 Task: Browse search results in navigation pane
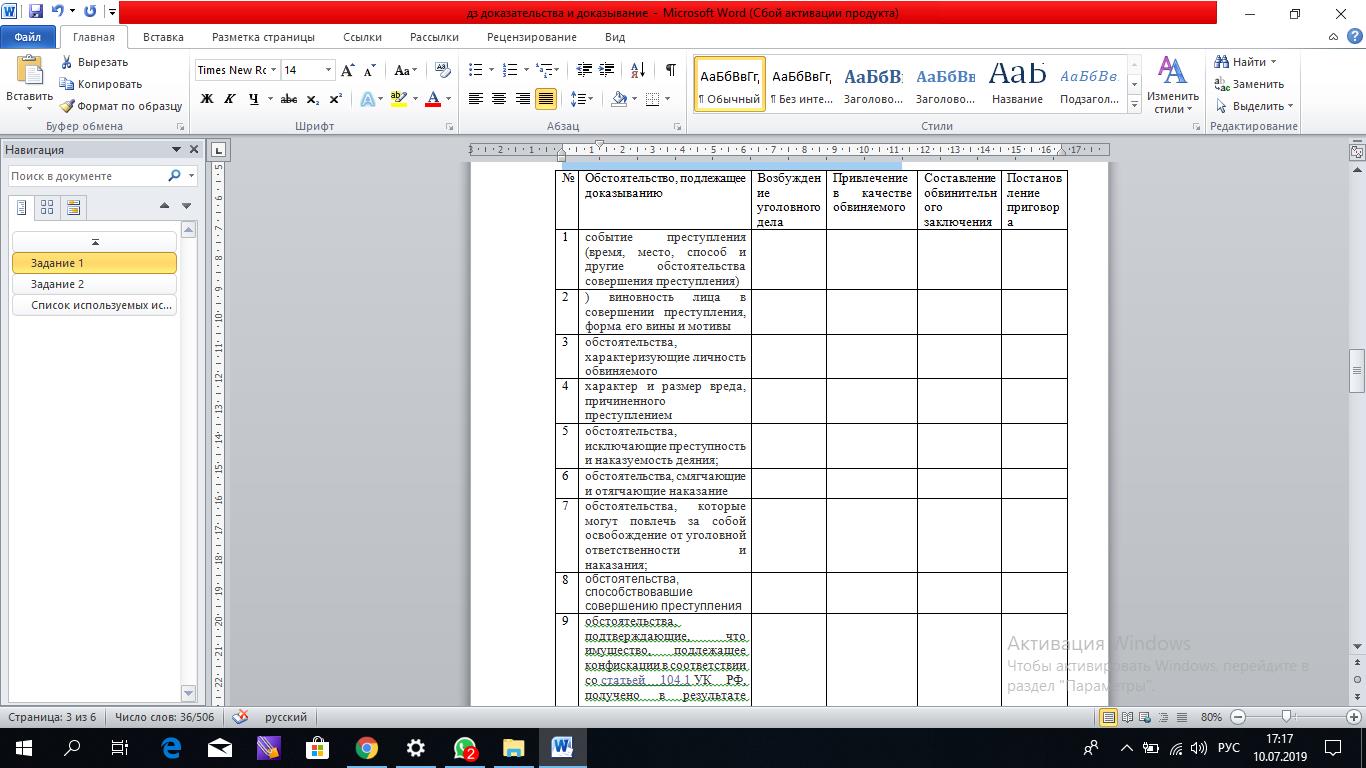tap(73, 208)
